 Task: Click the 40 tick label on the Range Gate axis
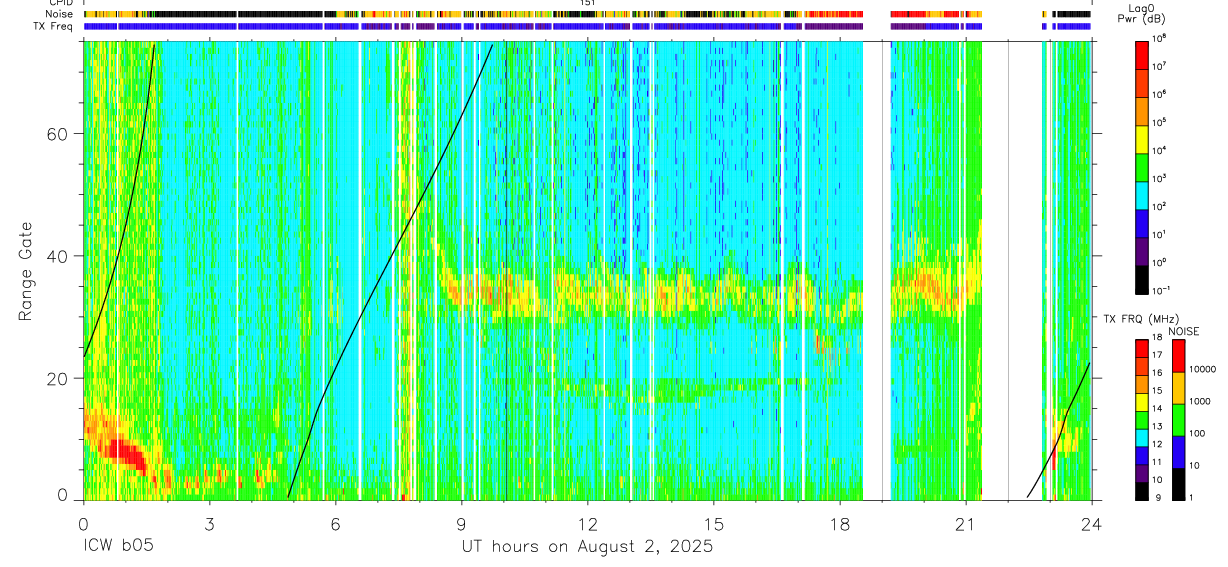click(57, 256)
